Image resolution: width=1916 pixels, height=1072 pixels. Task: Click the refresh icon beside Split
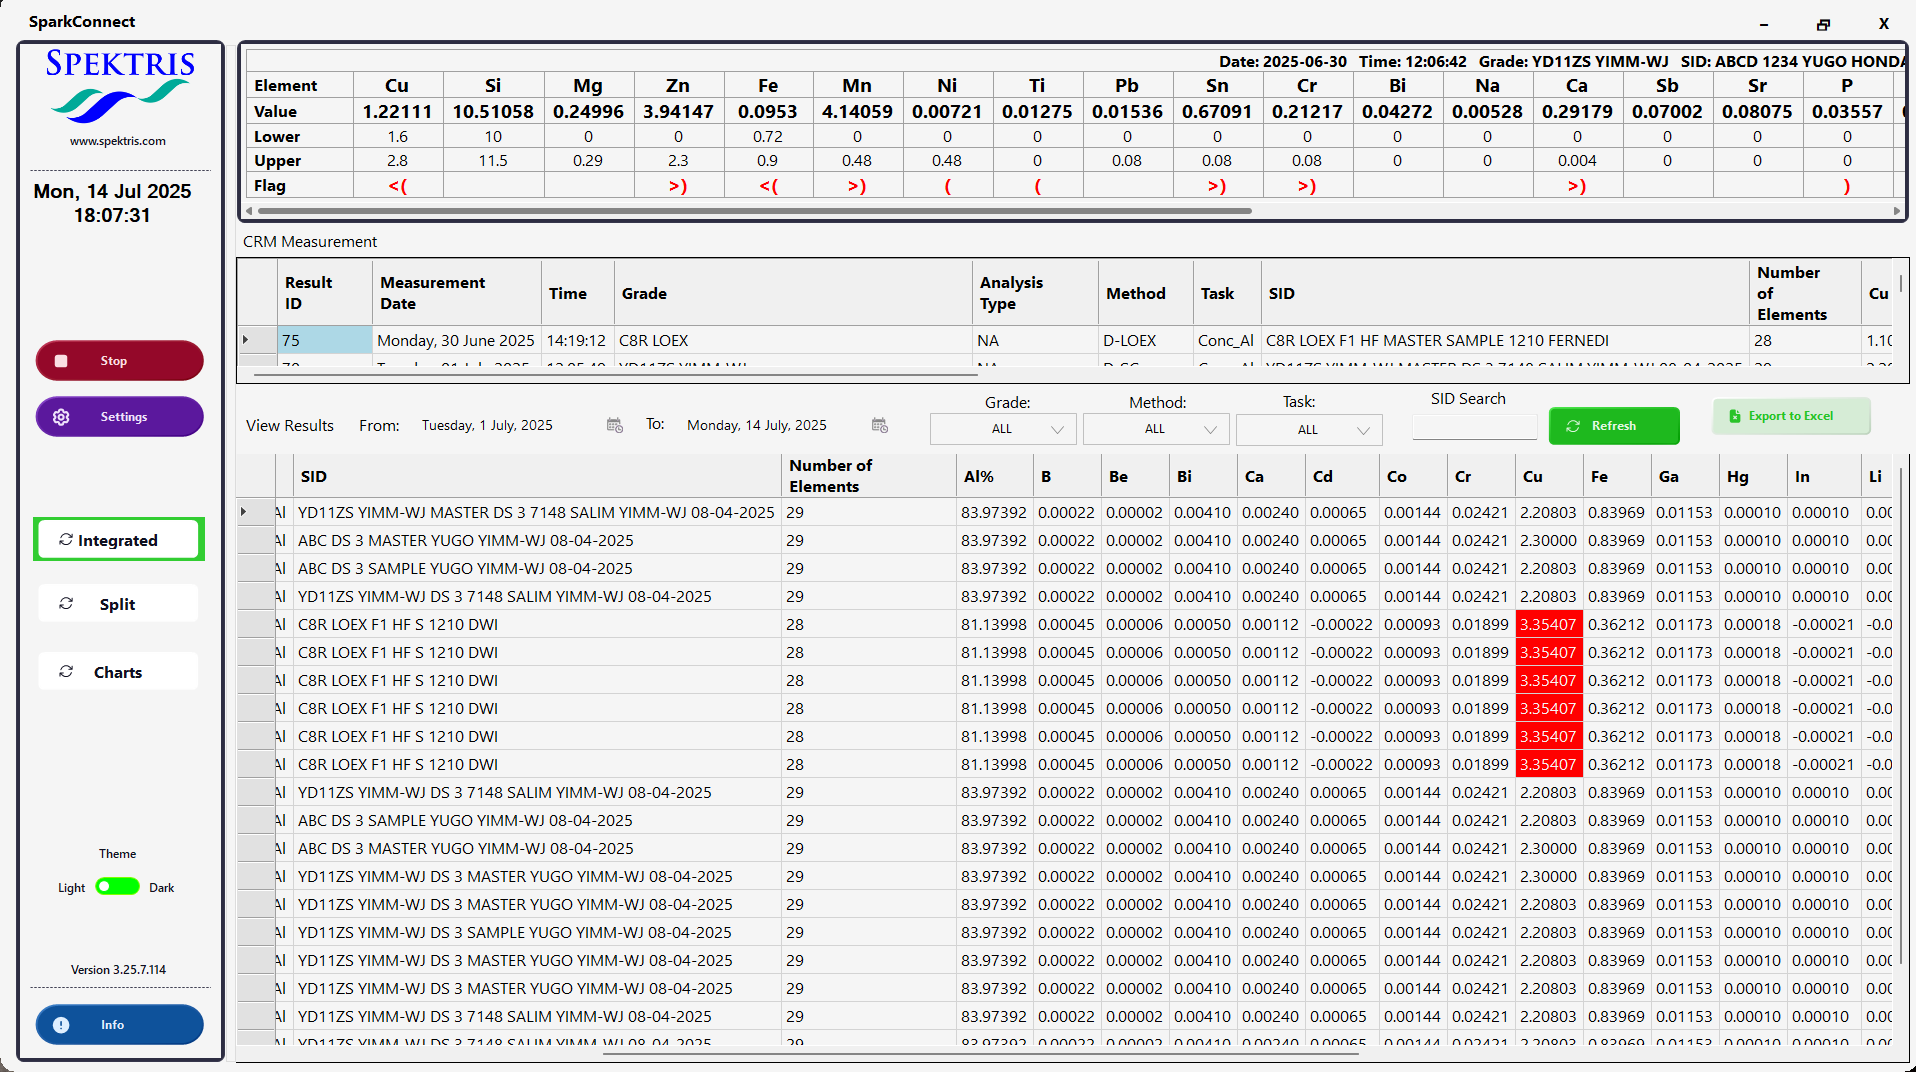coord(66,604)
